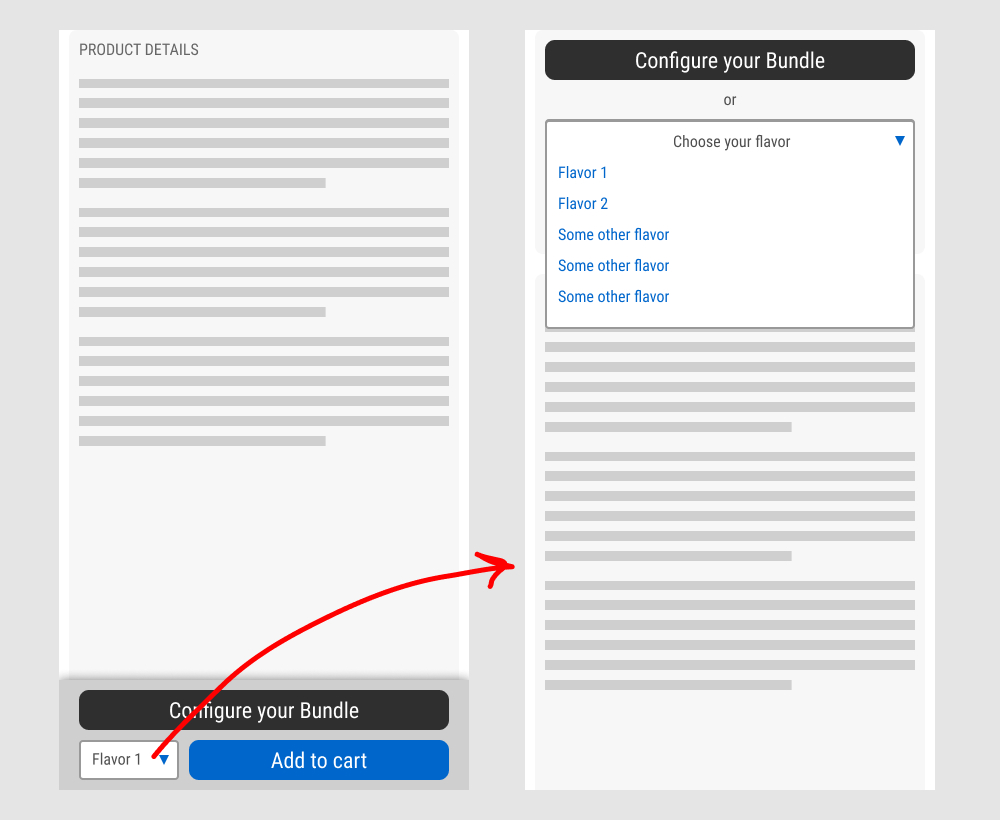Open the Flavor 1 select beside Add to cart
The width and height of the screenshot is (1000, 820).
(118, 760)
